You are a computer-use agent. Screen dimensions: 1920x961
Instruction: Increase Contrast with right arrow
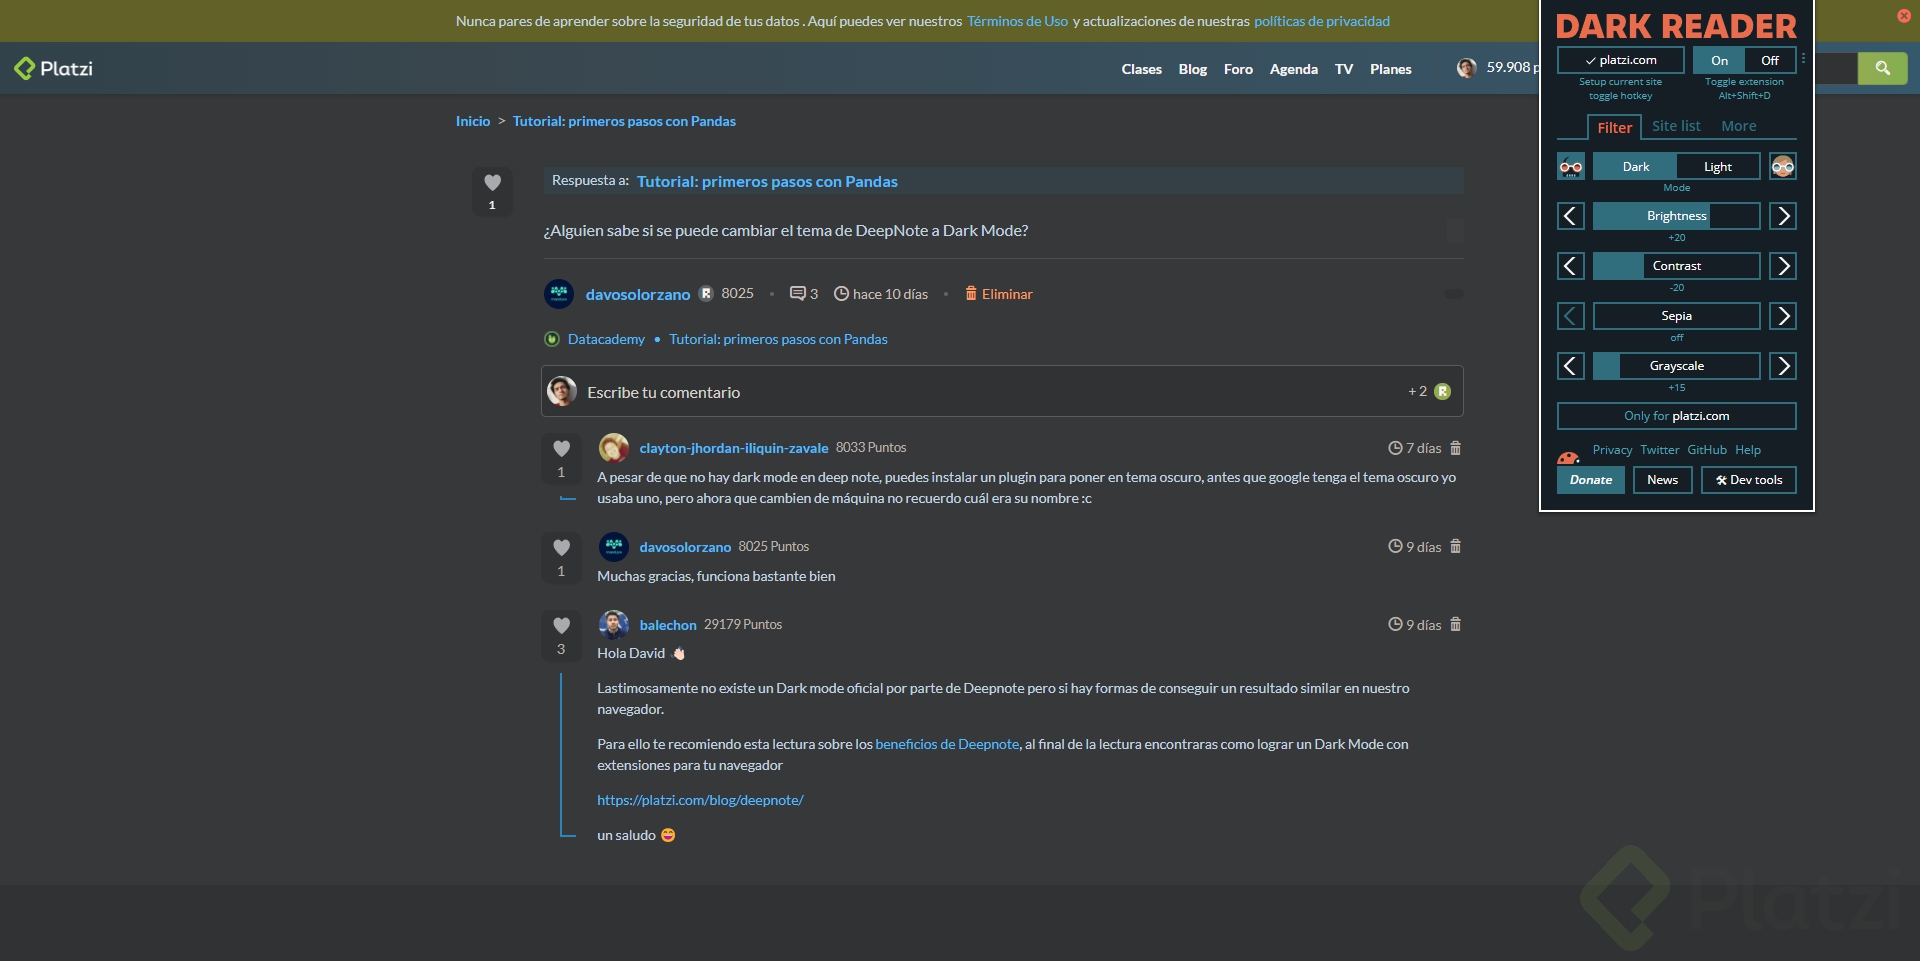tap(1783, 266)
